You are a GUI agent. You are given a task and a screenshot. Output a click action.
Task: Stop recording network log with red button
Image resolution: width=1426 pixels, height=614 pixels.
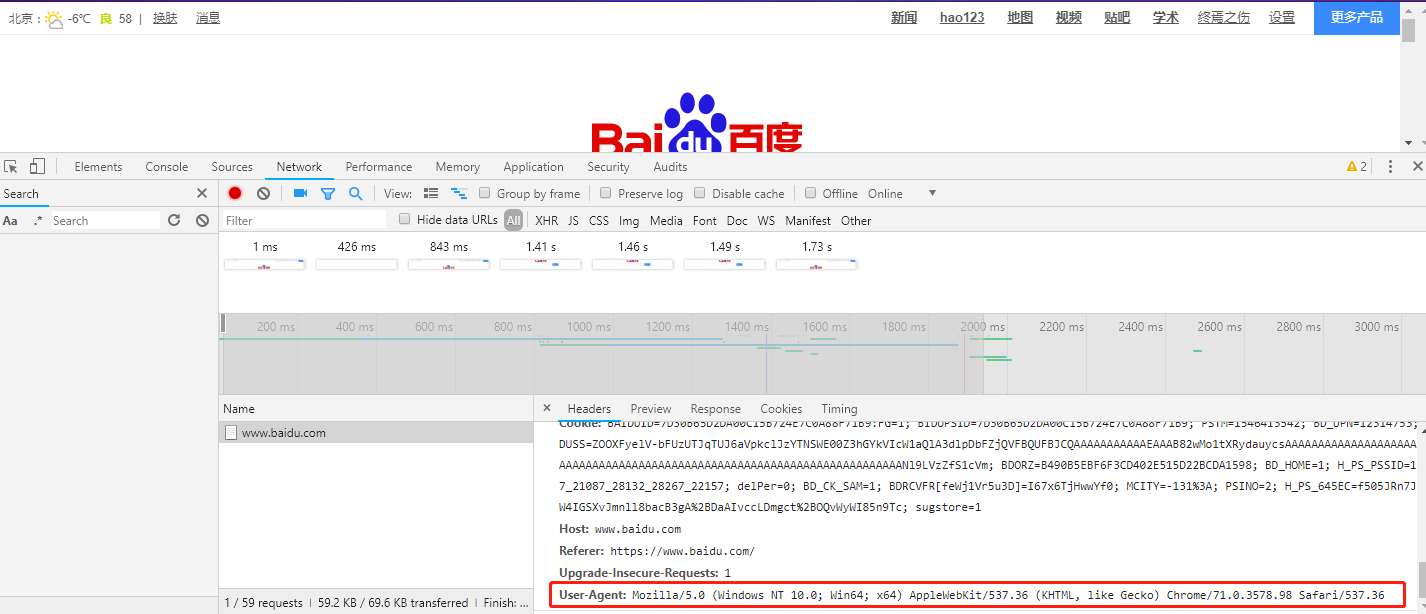[235, 194]
